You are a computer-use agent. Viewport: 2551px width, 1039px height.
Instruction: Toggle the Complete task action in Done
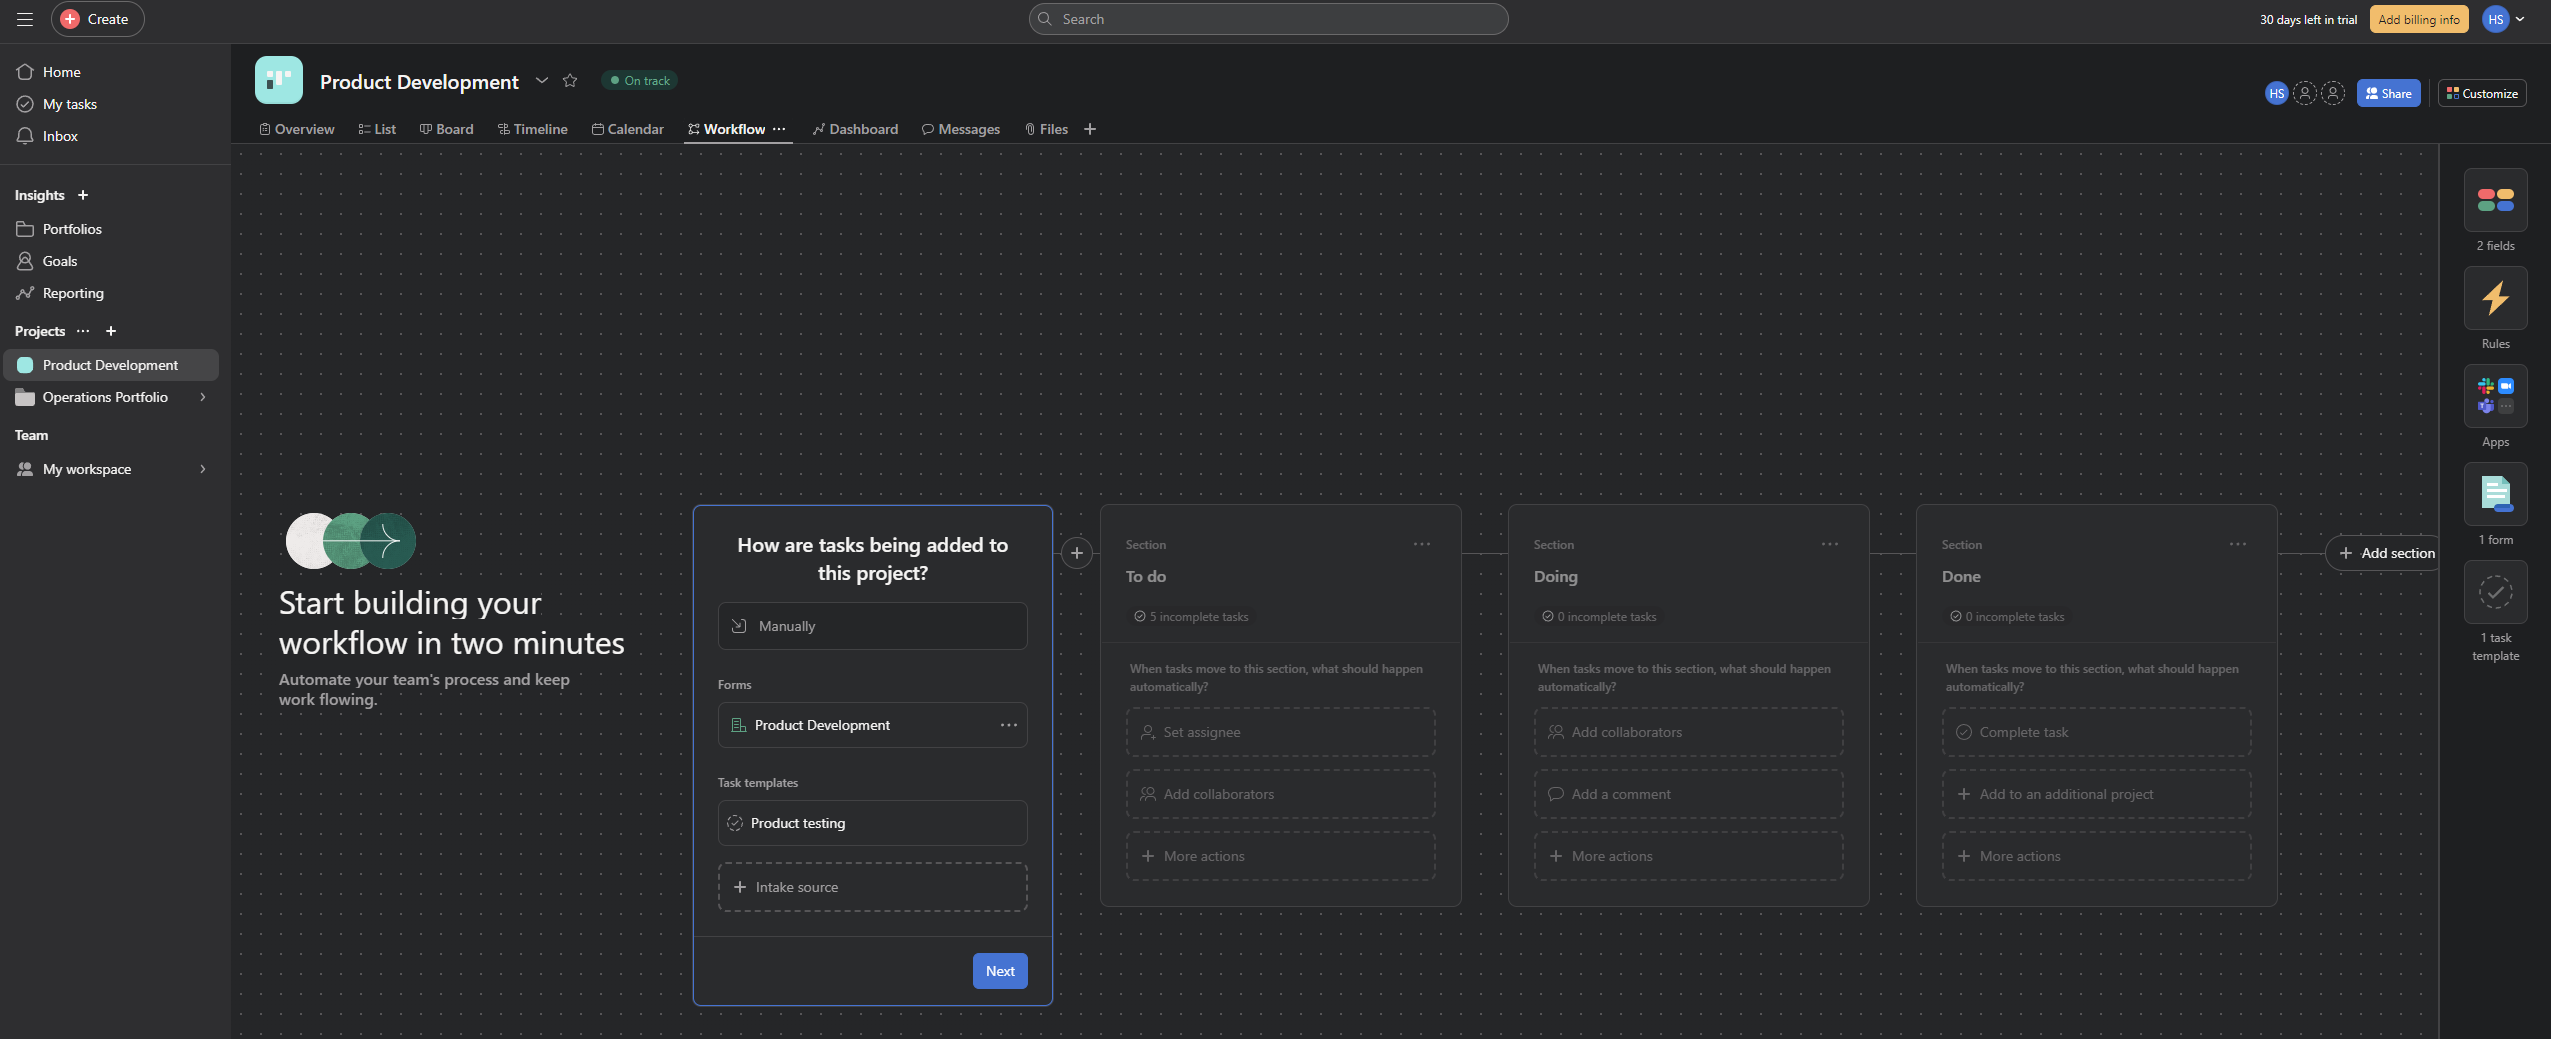click(2096, 733)
